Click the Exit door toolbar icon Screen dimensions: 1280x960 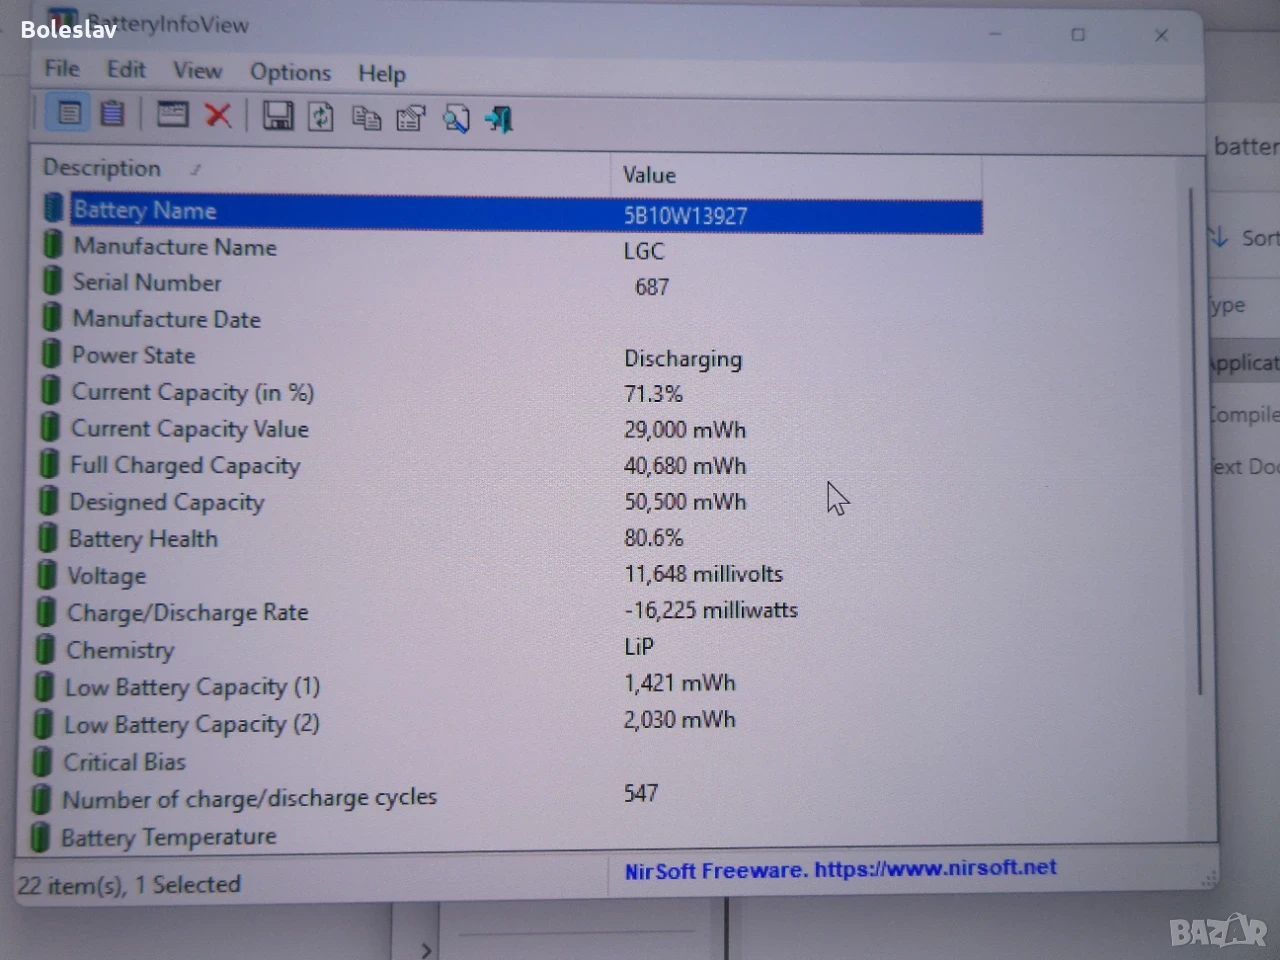(499, 120)
